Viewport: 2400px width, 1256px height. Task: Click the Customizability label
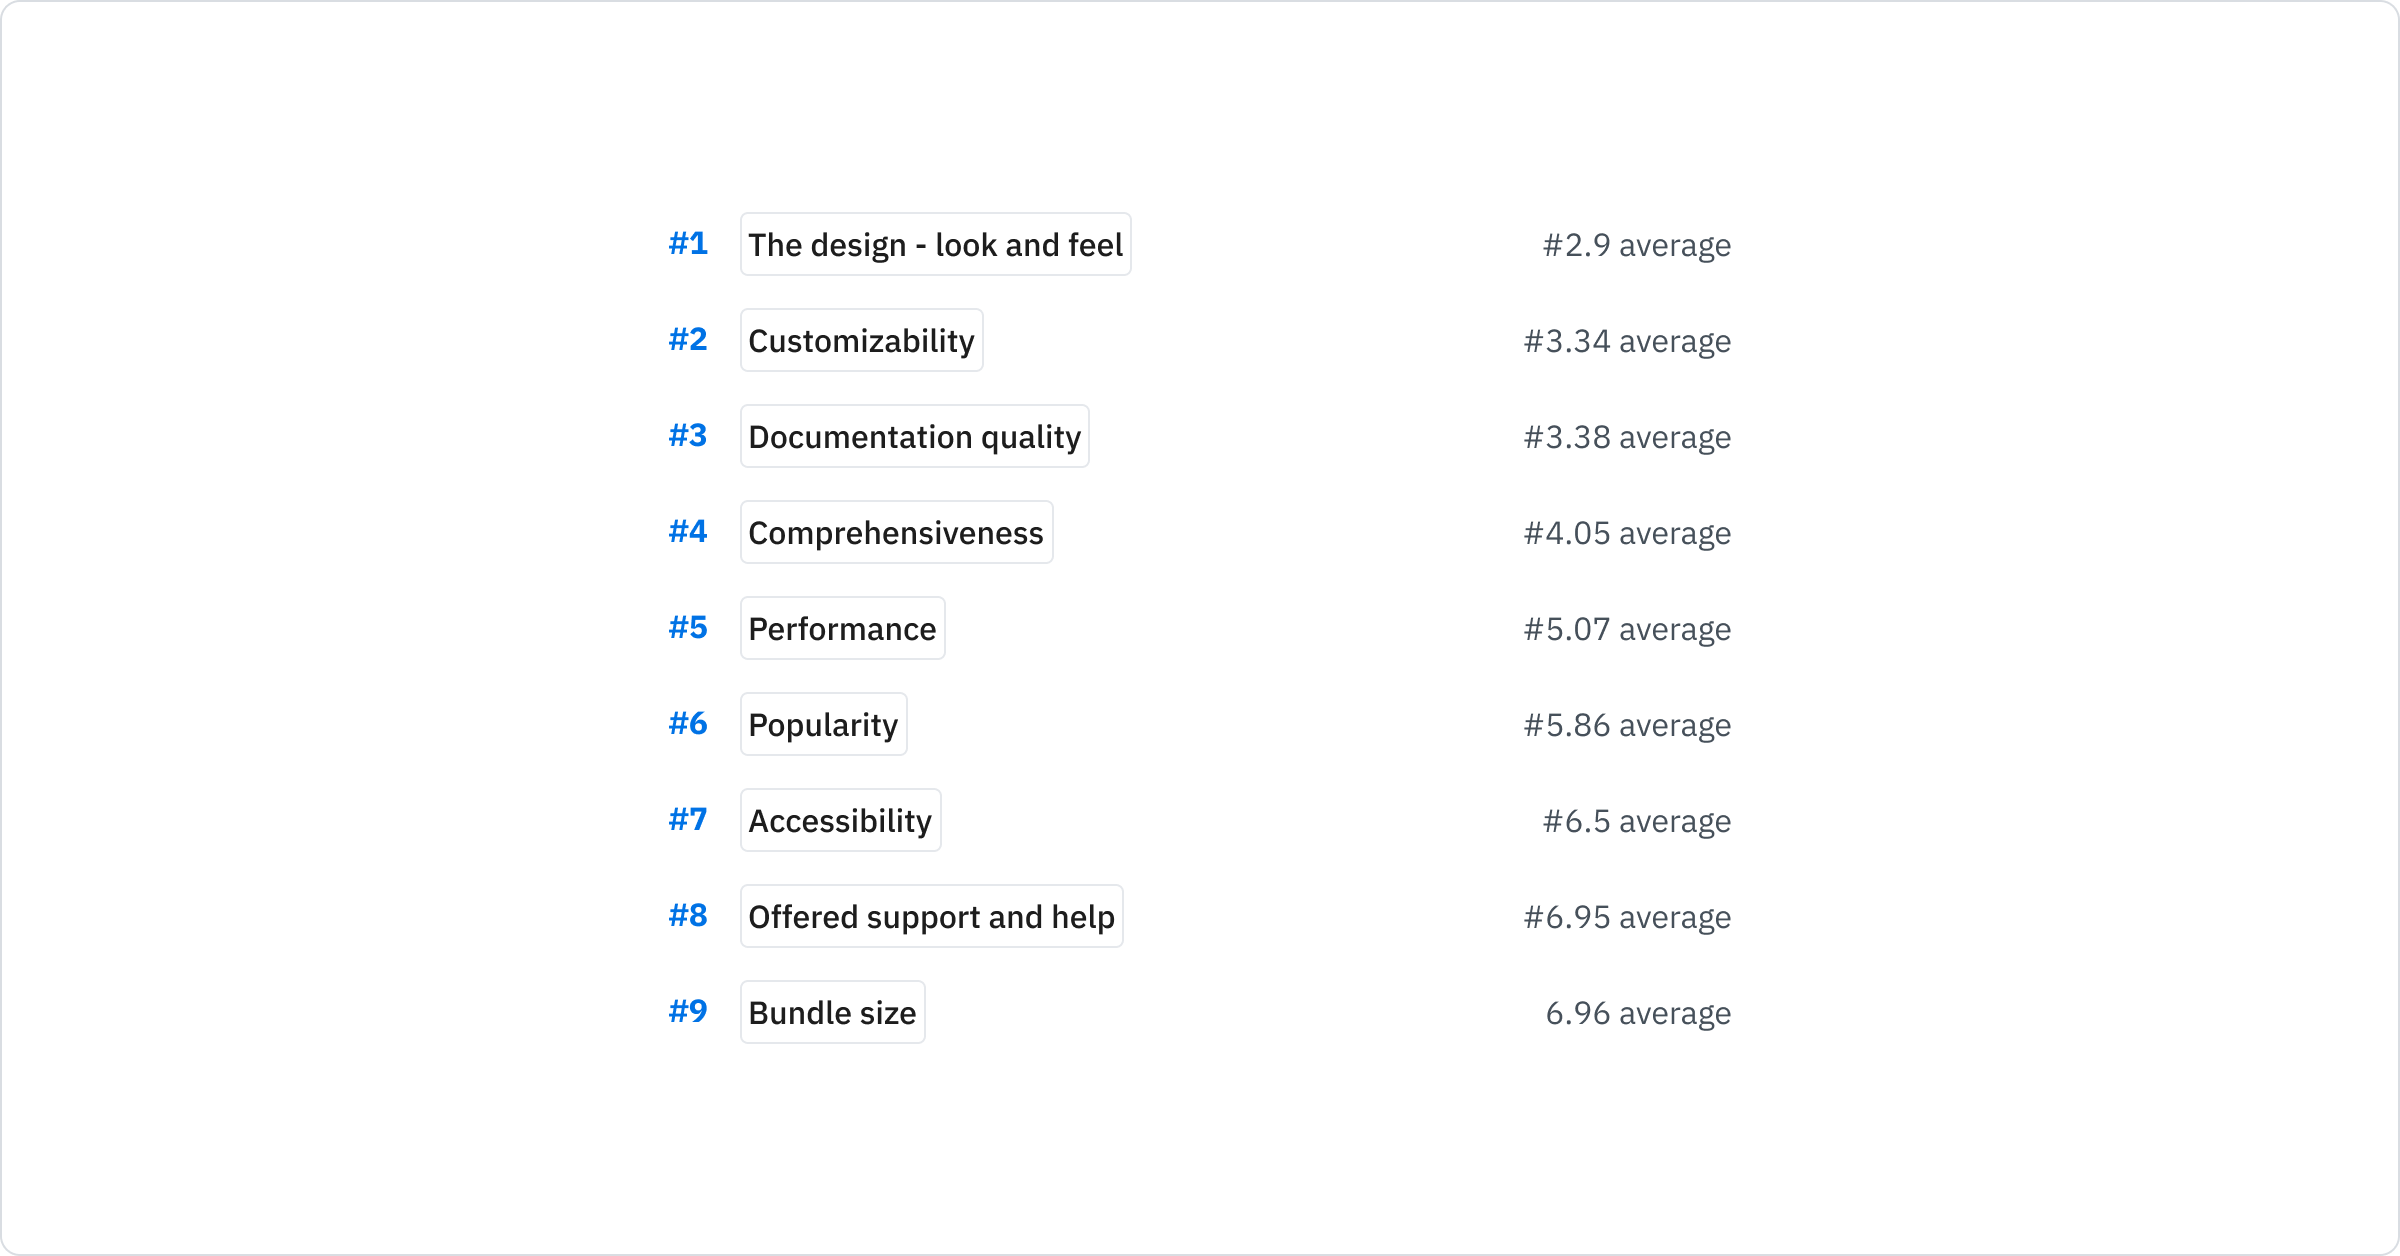tap(861, 340)
